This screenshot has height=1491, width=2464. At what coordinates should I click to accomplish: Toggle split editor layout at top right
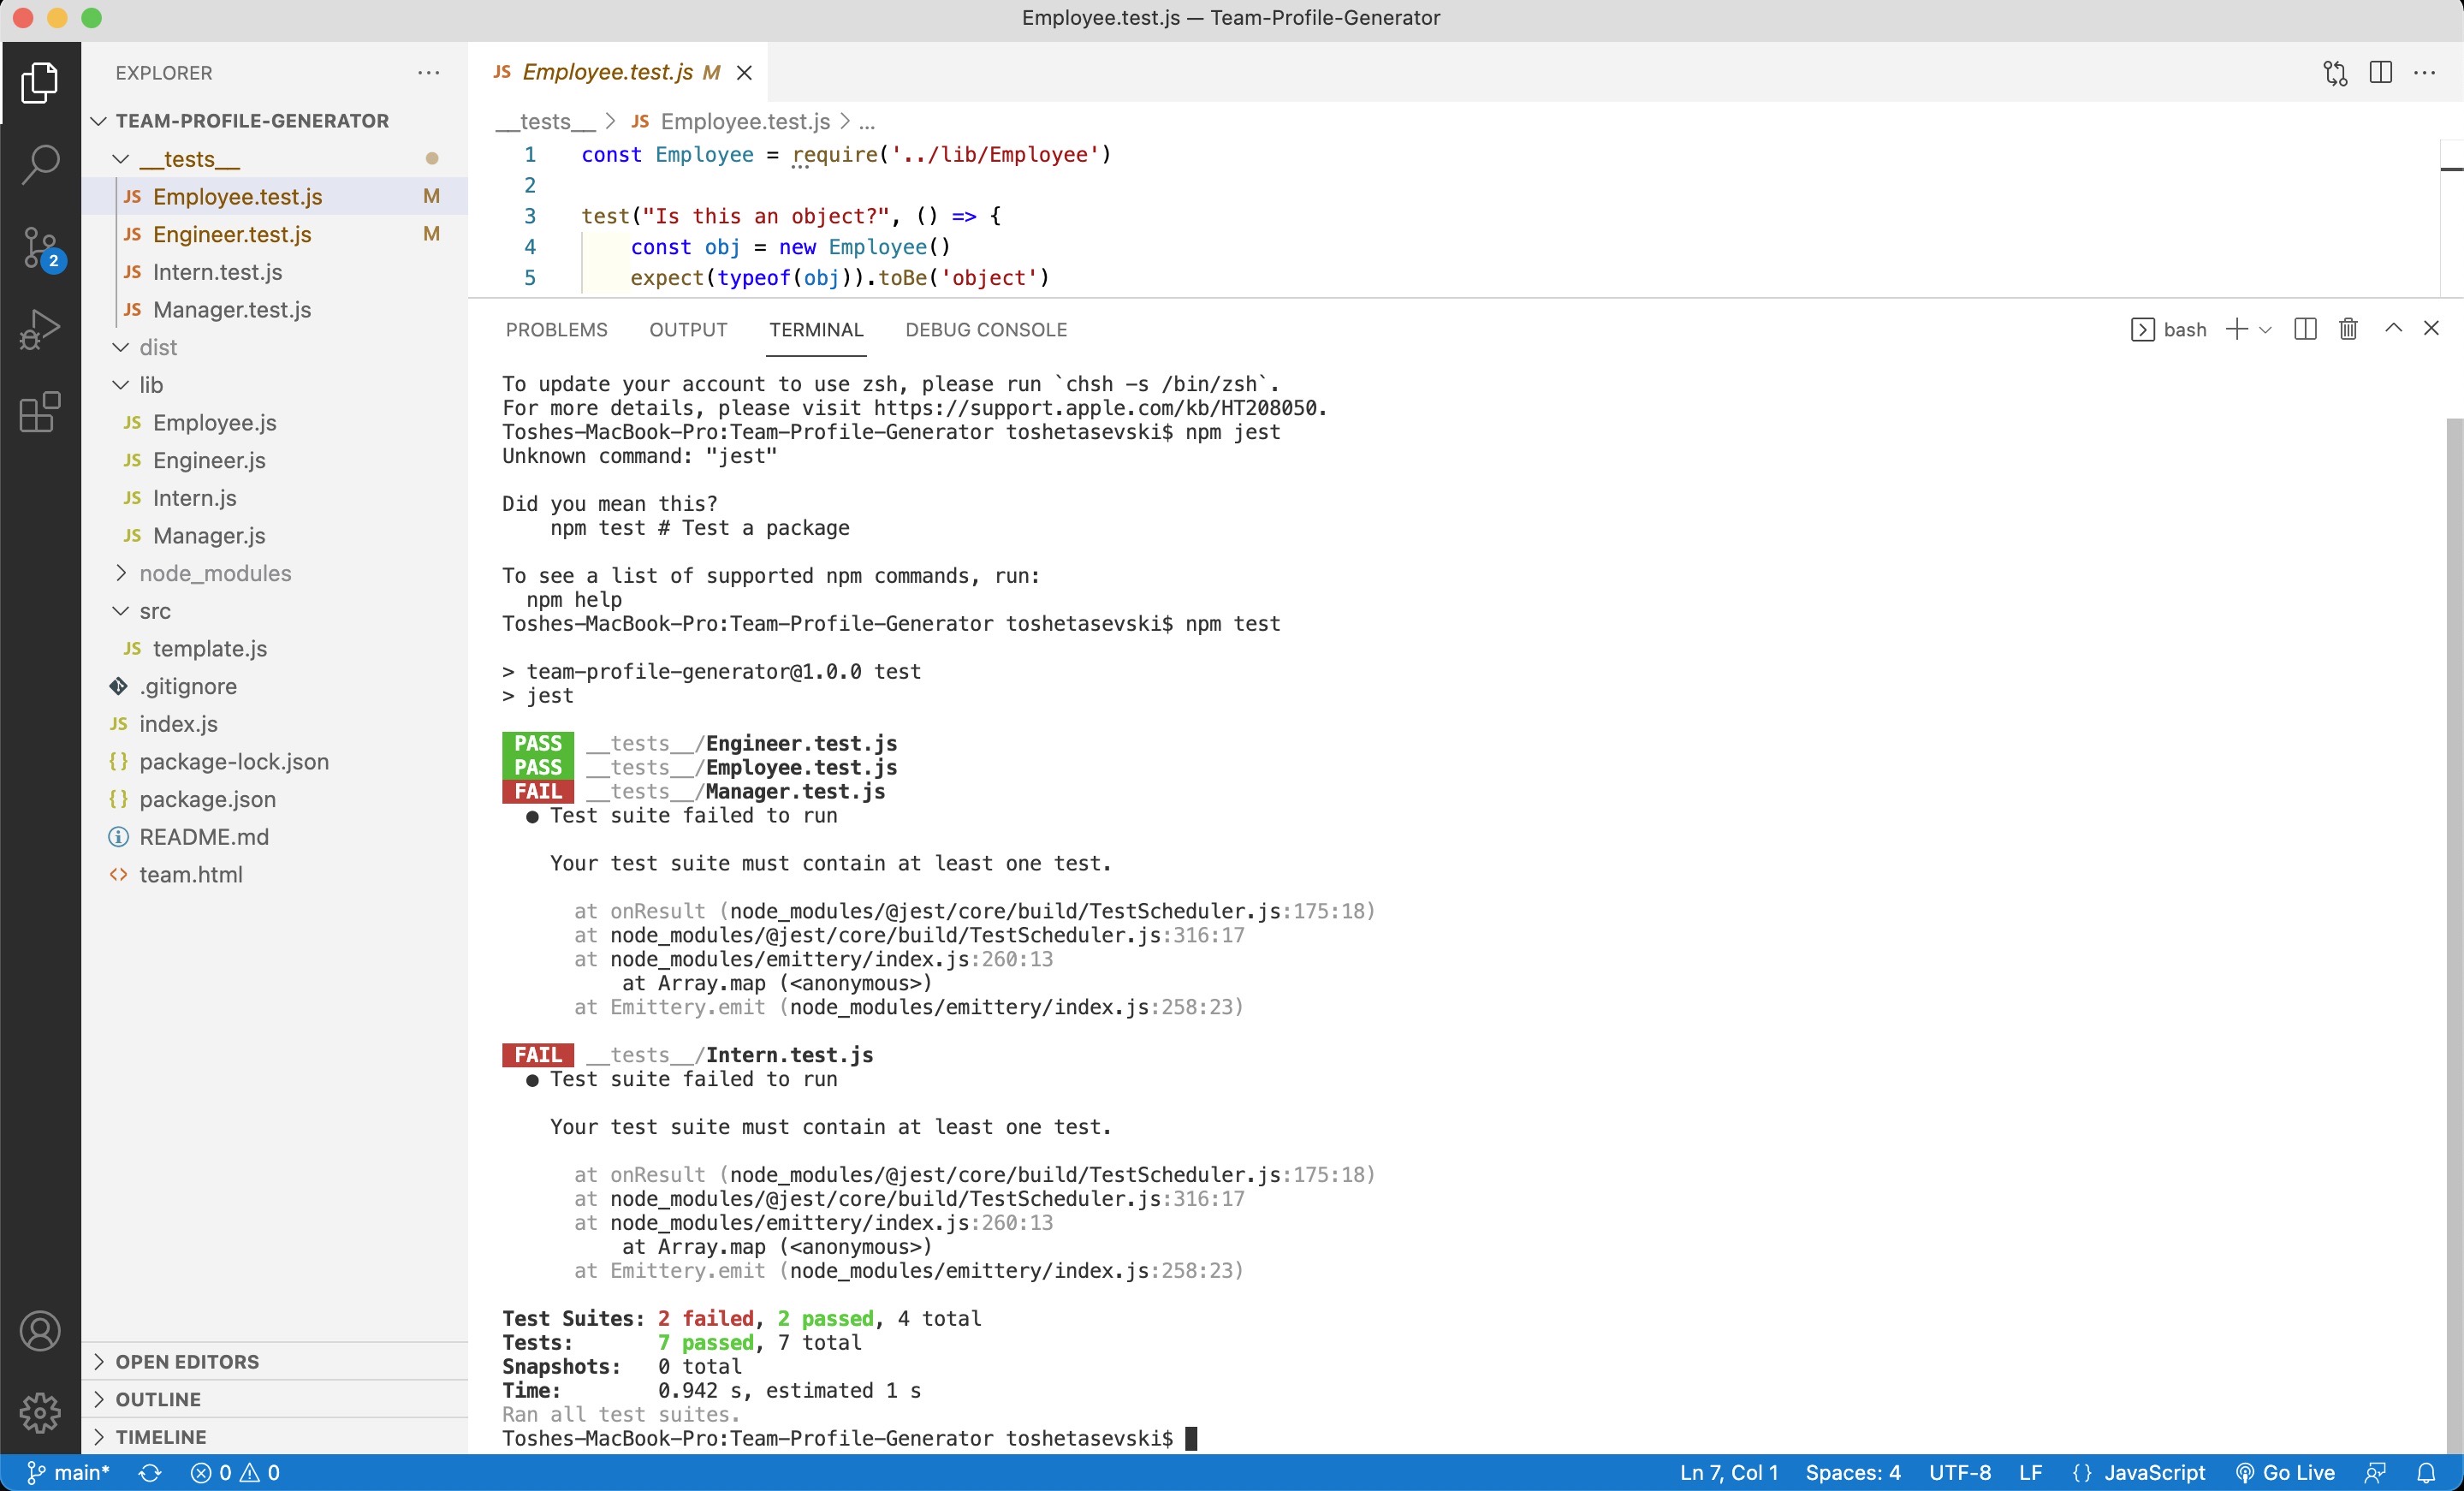tap(2381, 72)
